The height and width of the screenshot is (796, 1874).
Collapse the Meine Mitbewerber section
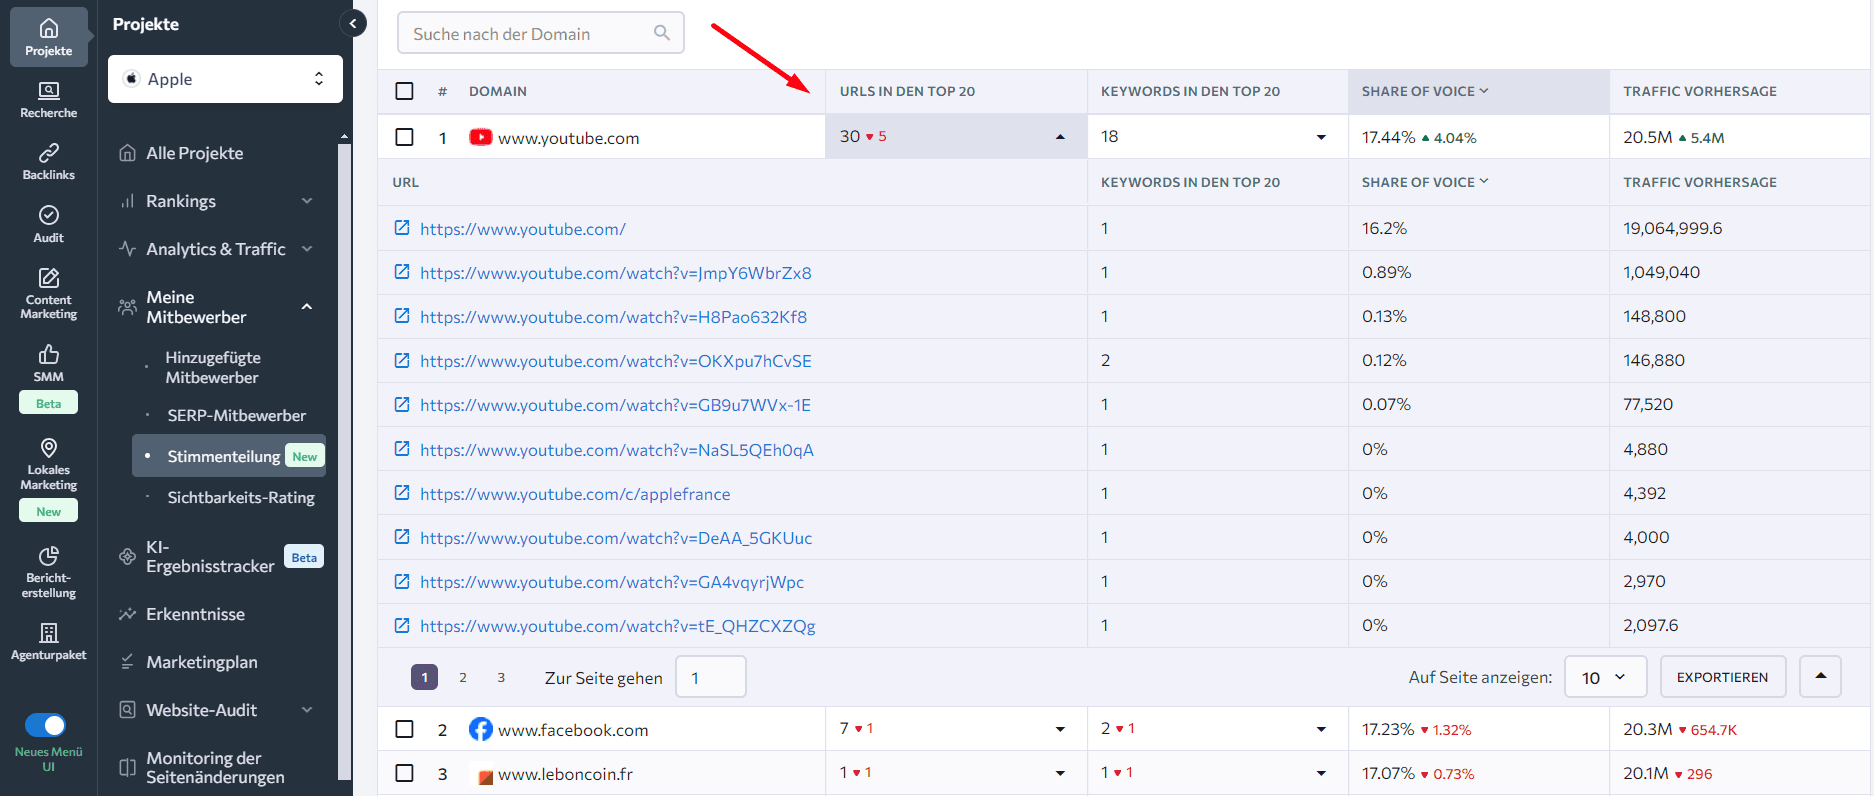point(307,307)
